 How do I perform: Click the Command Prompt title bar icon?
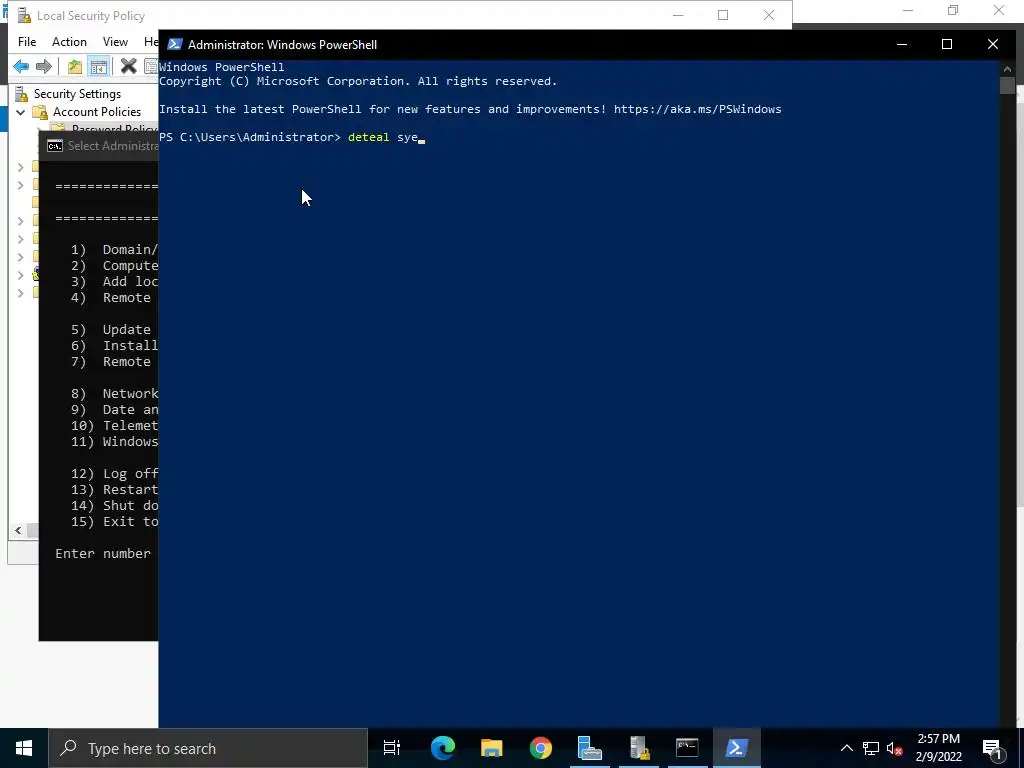(x=55, y=146)
